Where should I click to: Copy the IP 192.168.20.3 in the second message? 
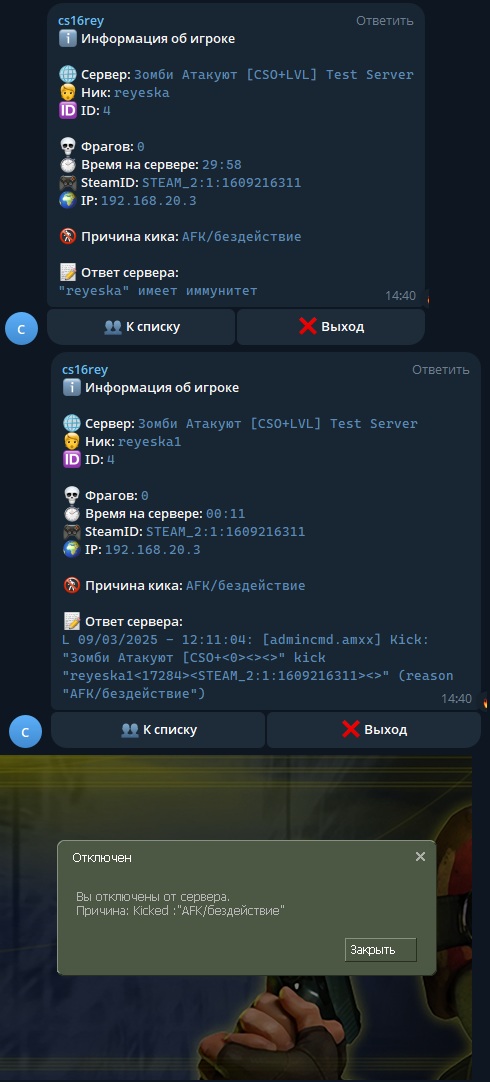[x=153, y=549]
